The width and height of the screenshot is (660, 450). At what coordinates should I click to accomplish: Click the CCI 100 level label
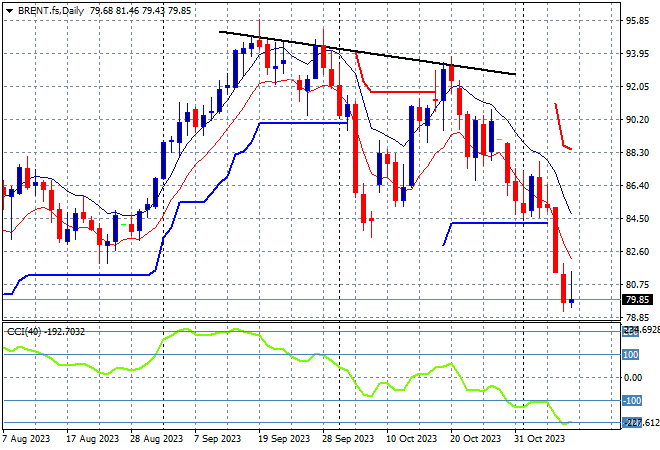(631, 355)
